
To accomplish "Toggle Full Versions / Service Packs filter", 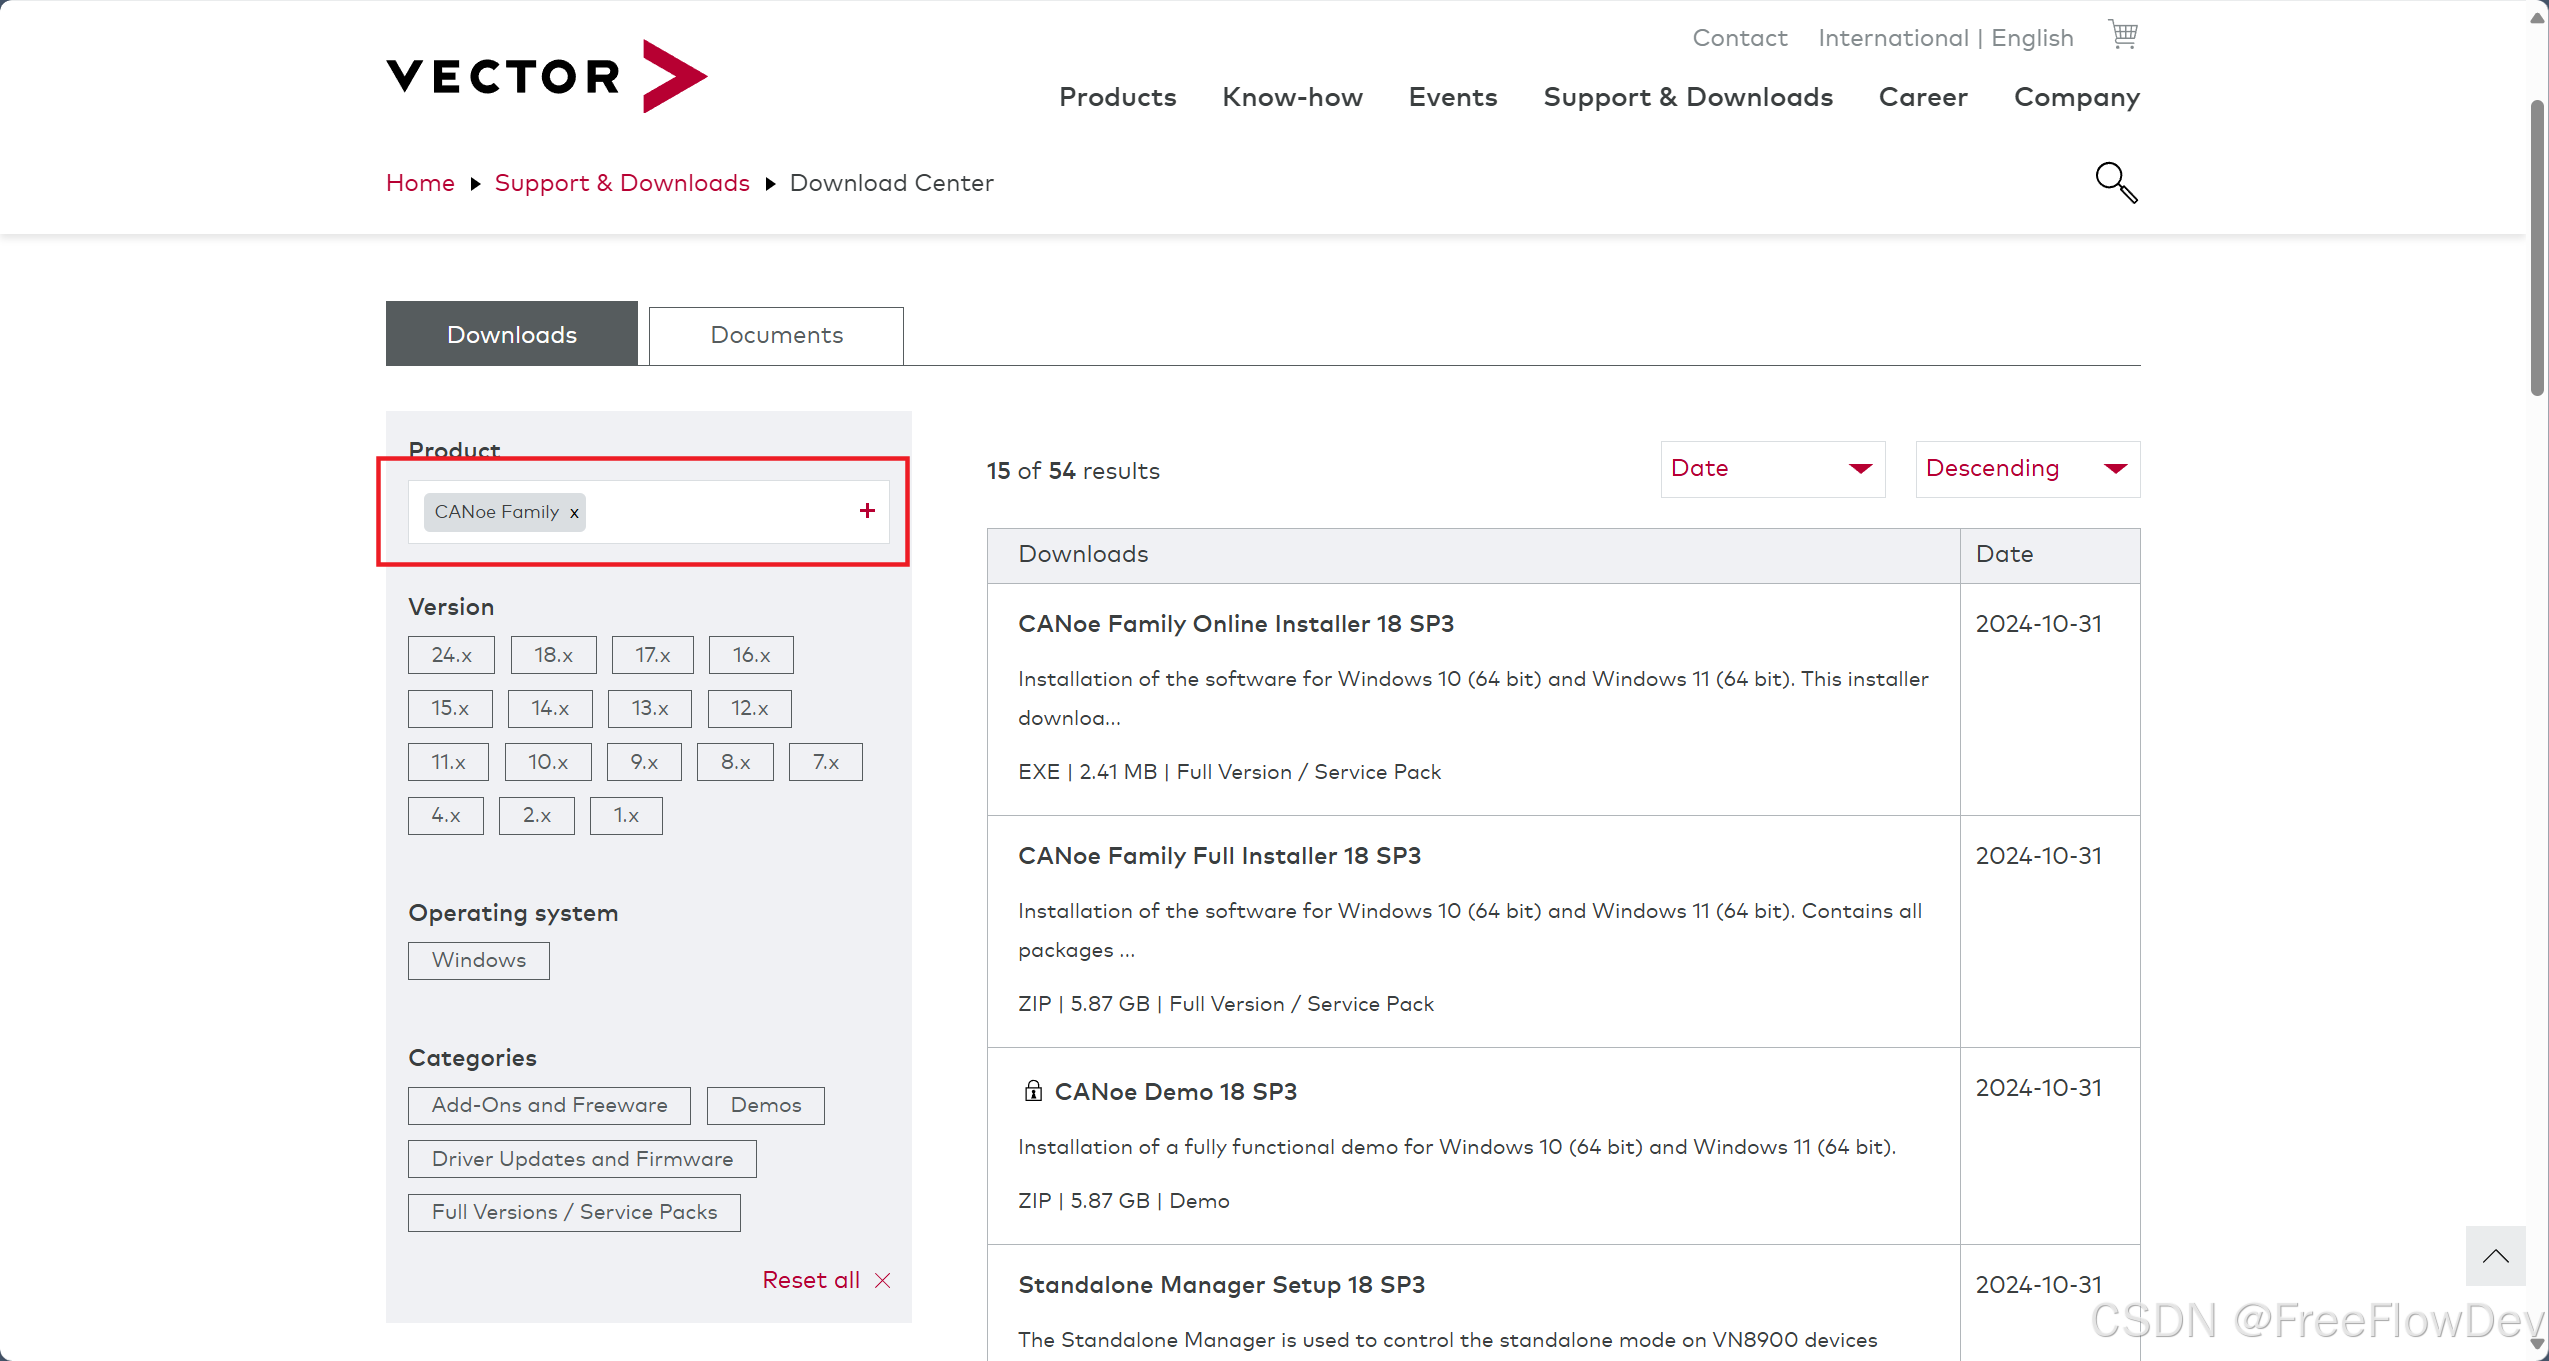I will click(x=574, y=1212).
